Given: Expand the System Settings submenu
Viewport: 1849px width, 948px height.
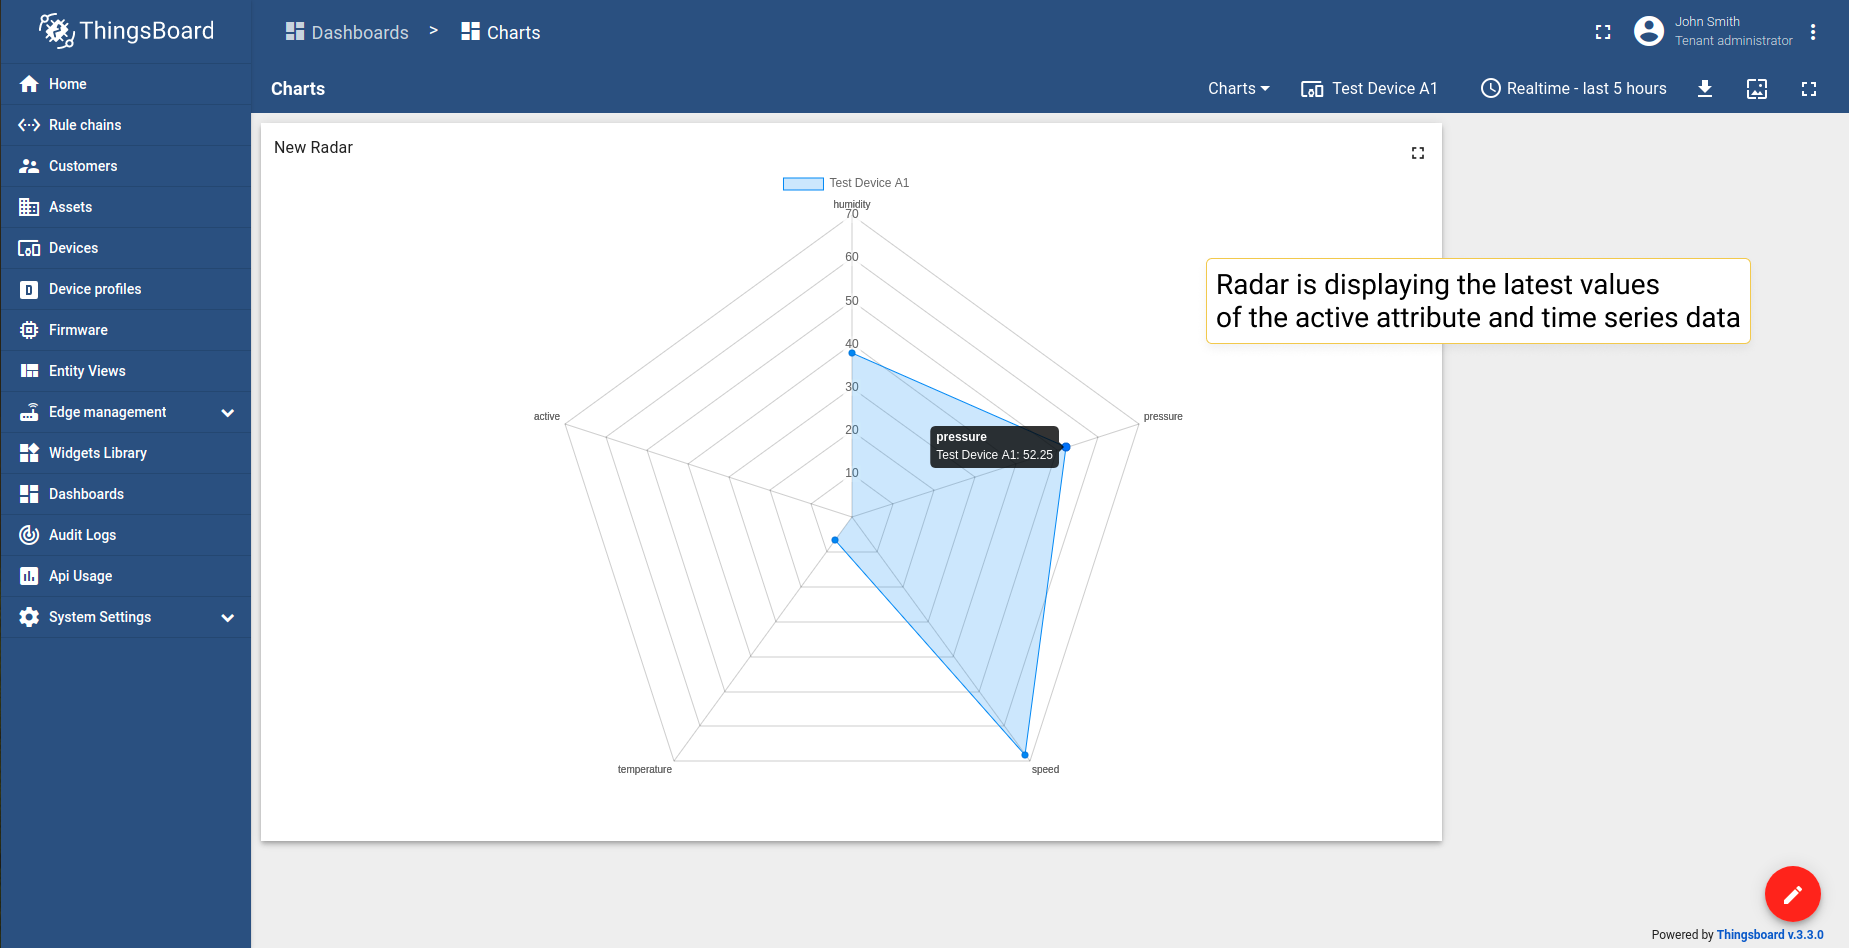Looking at the screenshot, I should pos(227,617).
